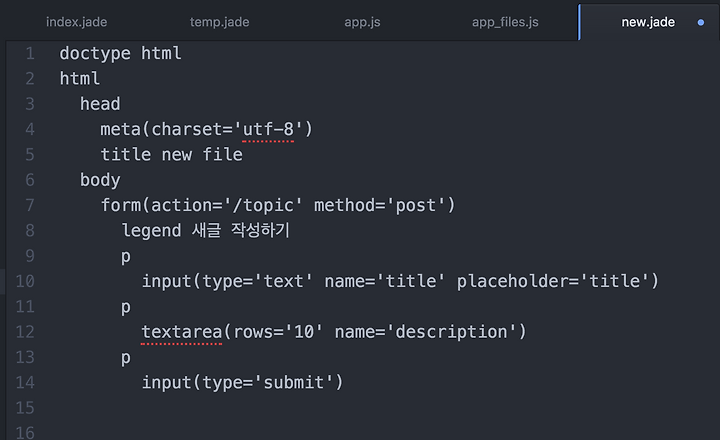This screenshot has width=720, height=440.
Task: Click the '/topic' action value
Action: point(263,205)
